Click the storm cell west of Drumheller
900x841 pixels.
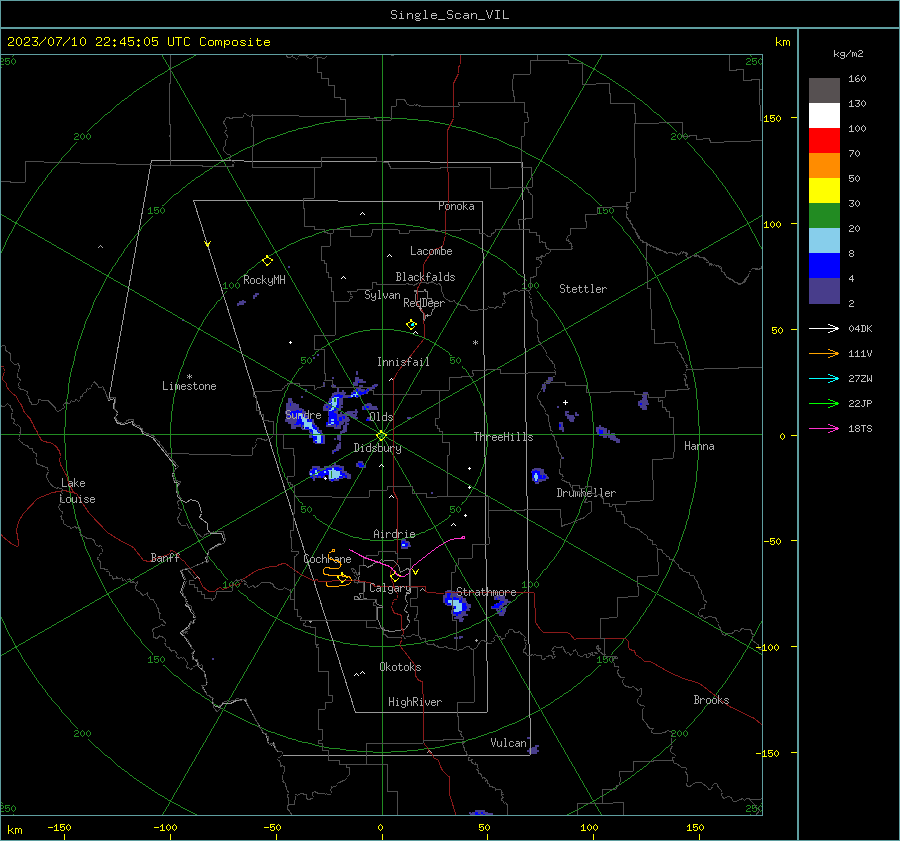[x=538, y=475]
